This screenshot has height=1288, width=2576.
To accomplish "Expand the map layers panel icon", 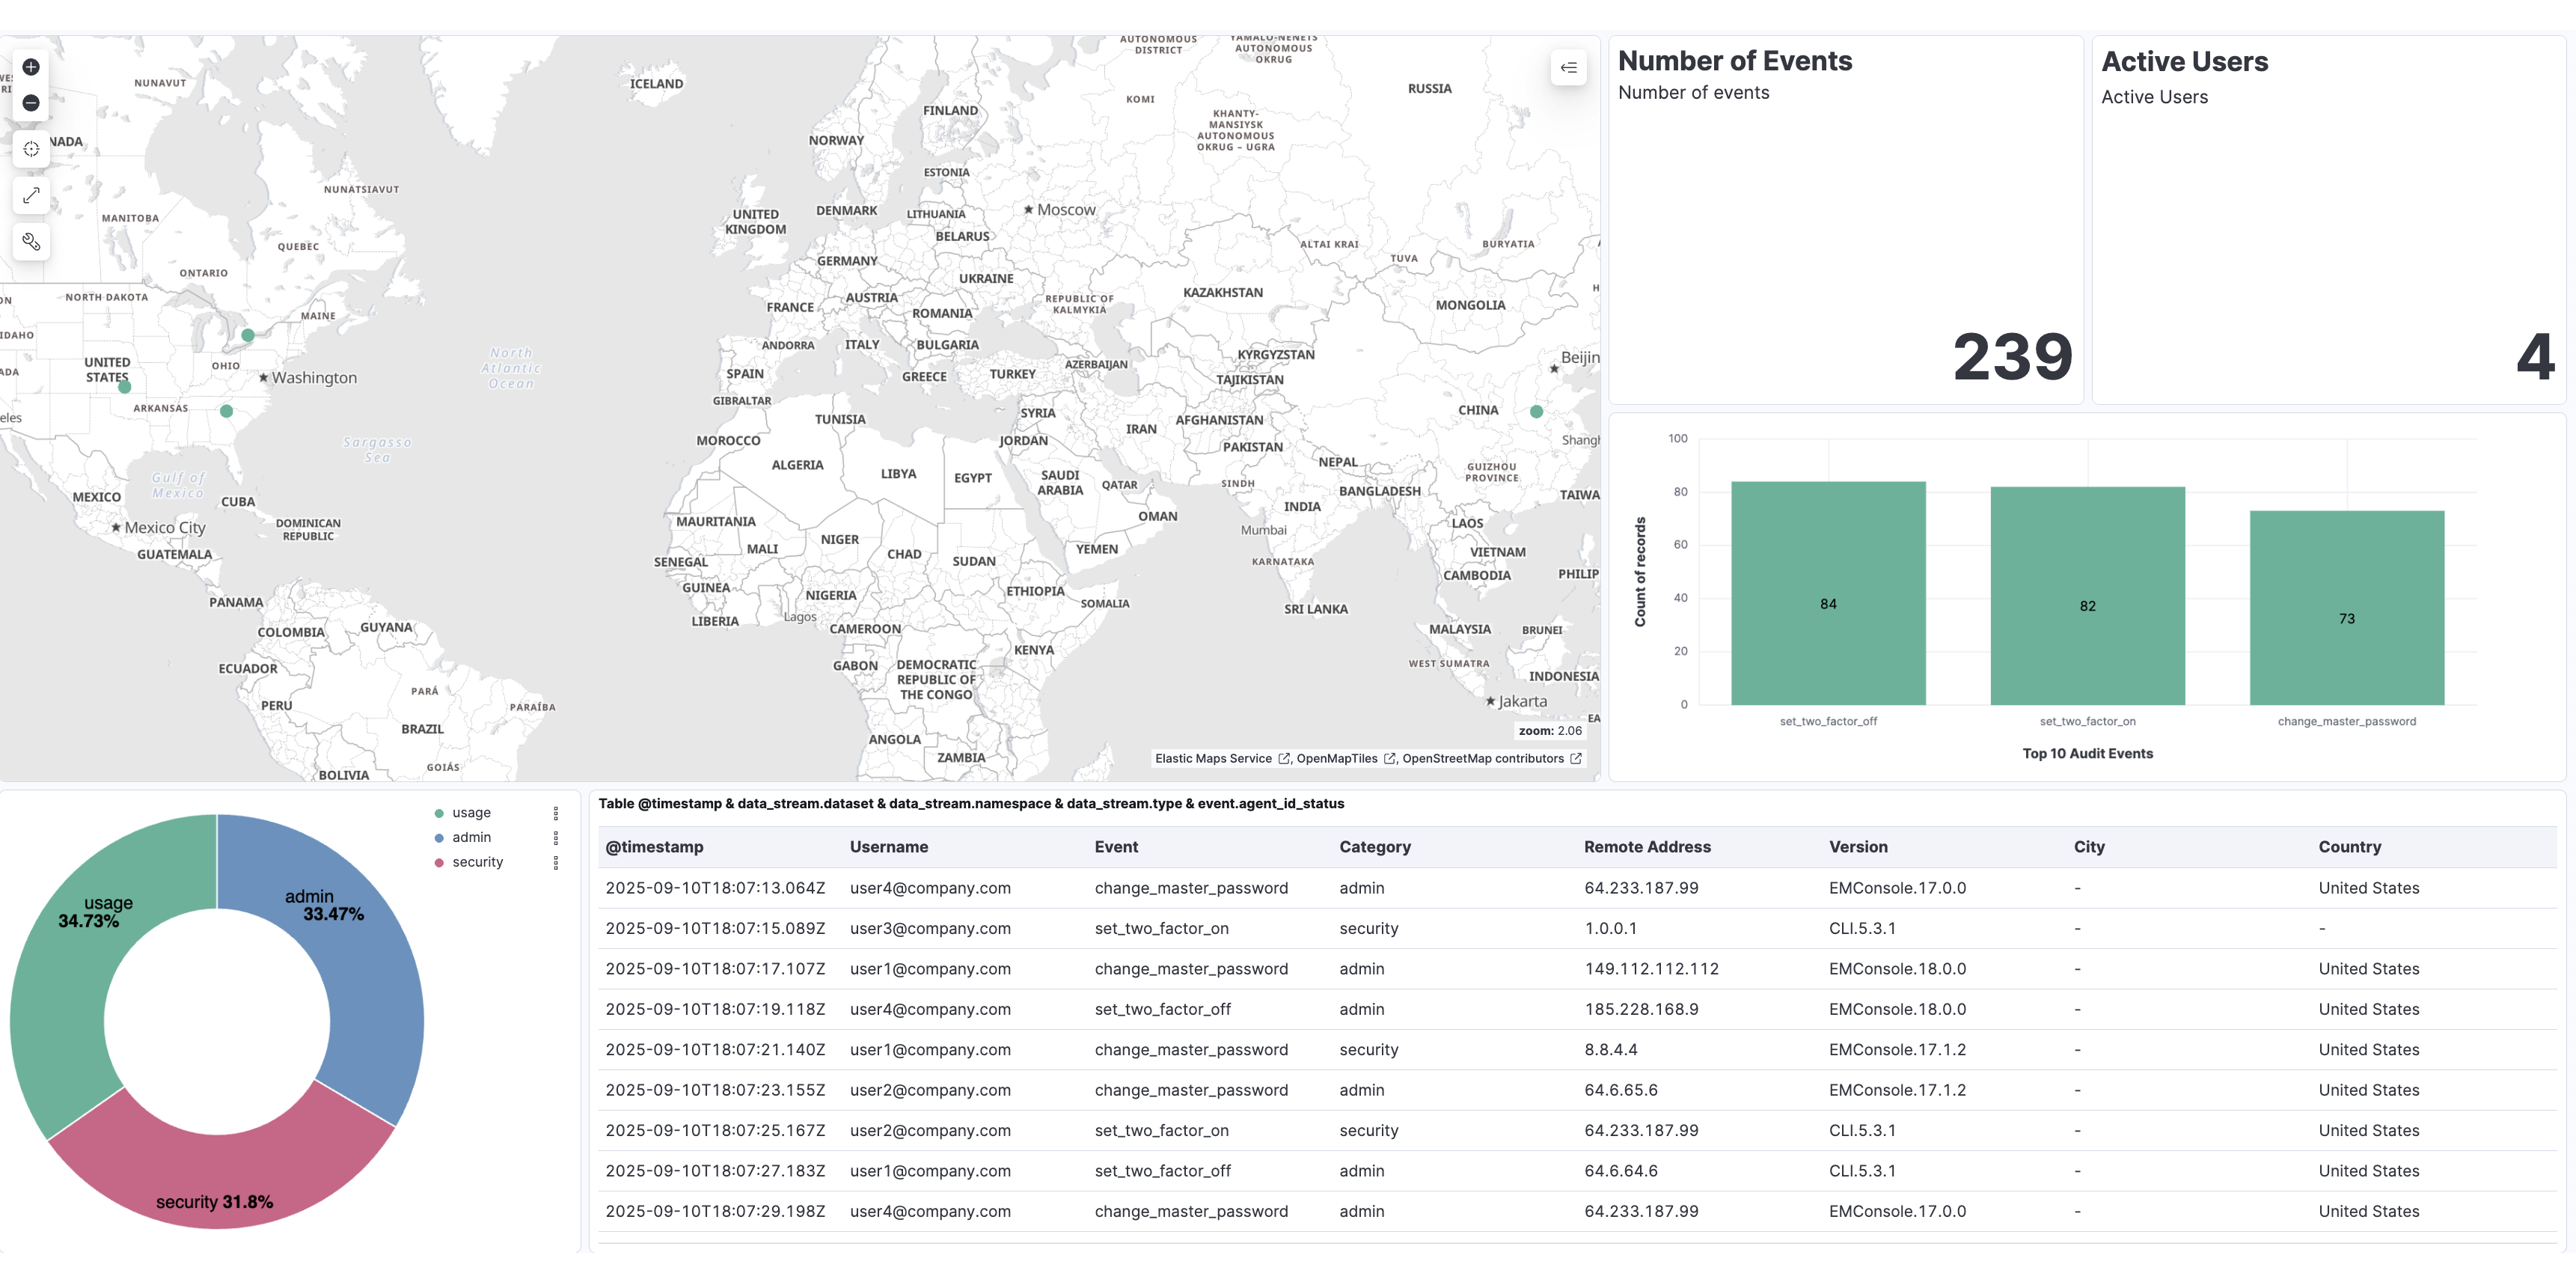I will click(1568, 68).
